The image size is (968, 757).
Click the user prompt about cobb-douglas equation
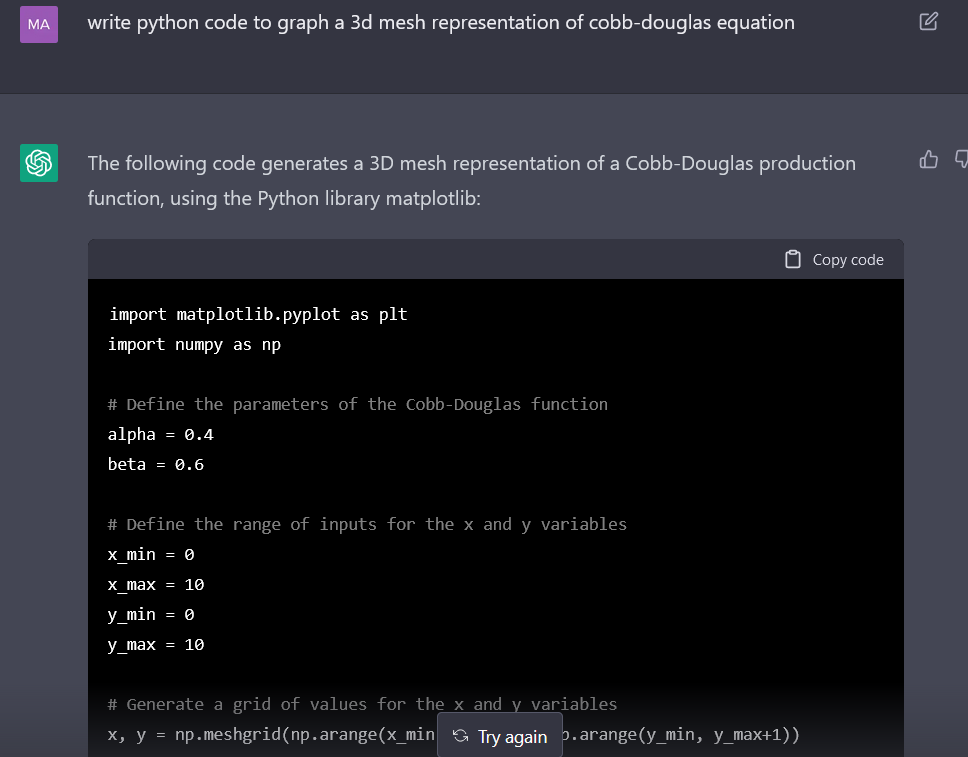pos(441,23)
